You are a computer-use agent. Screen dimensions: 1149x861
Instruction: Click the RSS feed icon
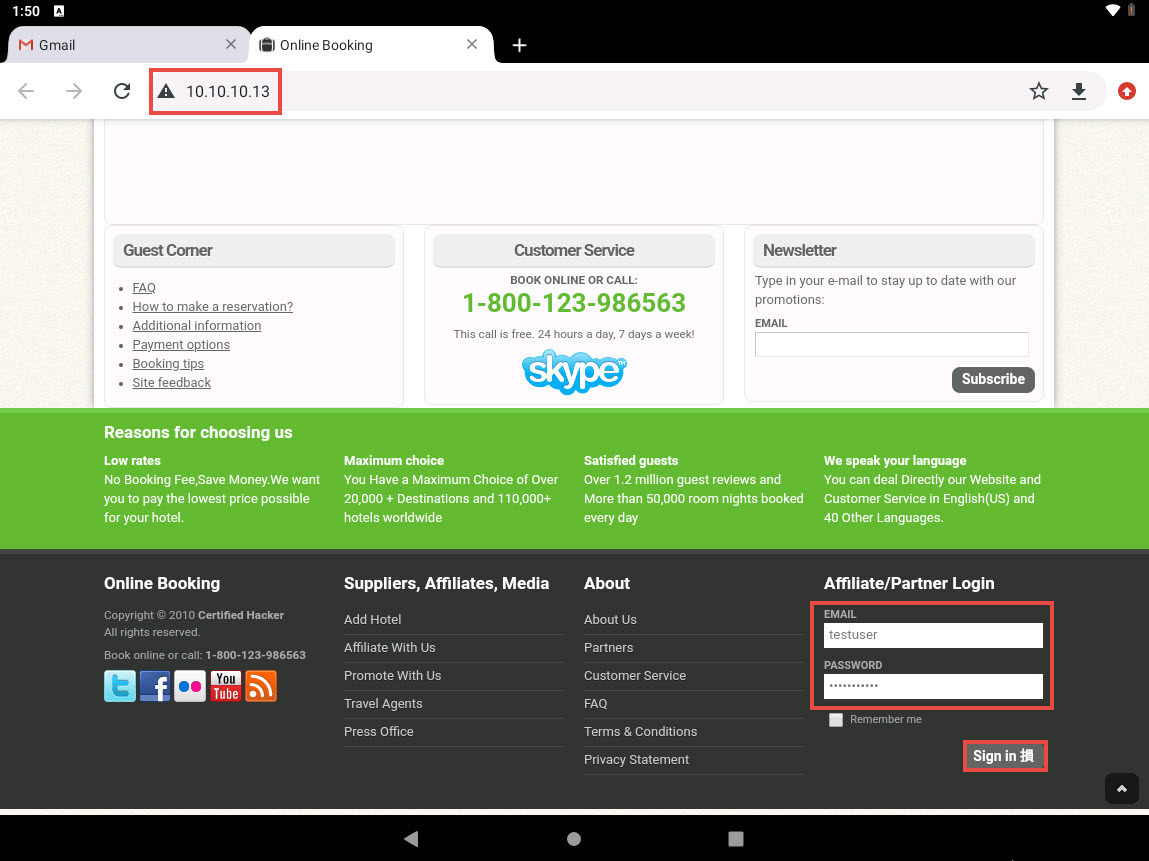[261, 686]
